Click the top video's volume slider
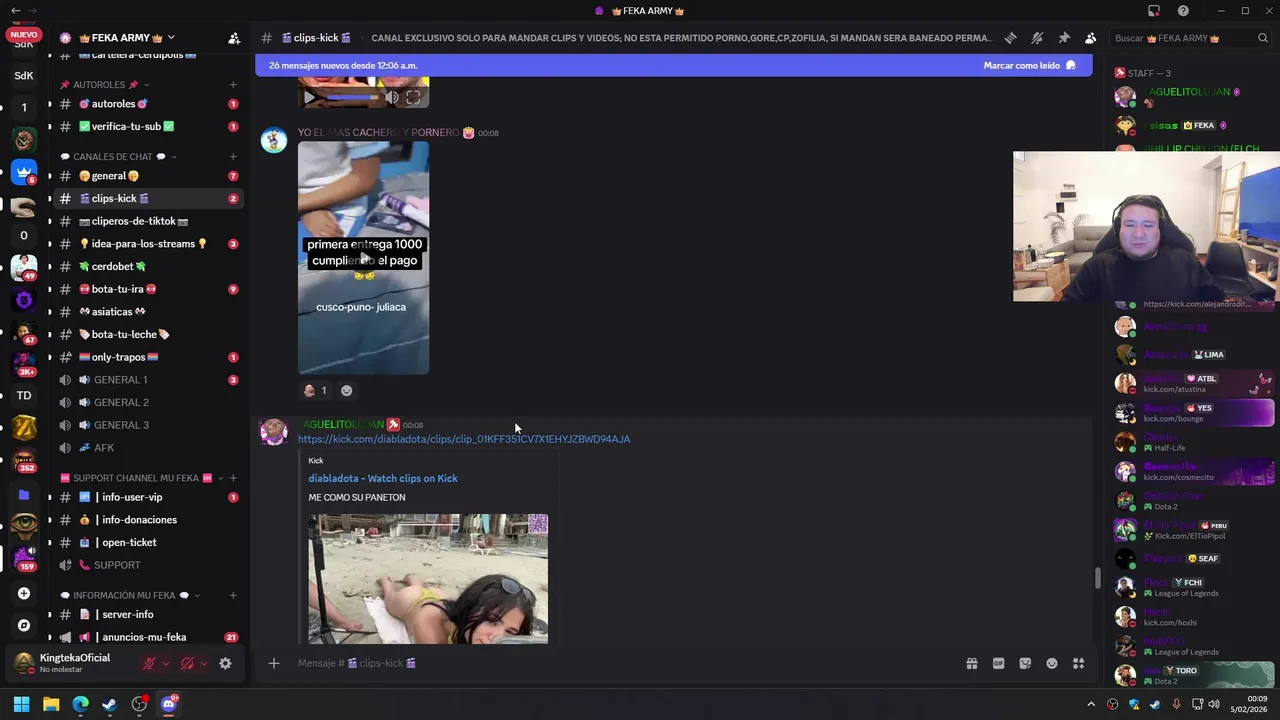 (354, 97)
